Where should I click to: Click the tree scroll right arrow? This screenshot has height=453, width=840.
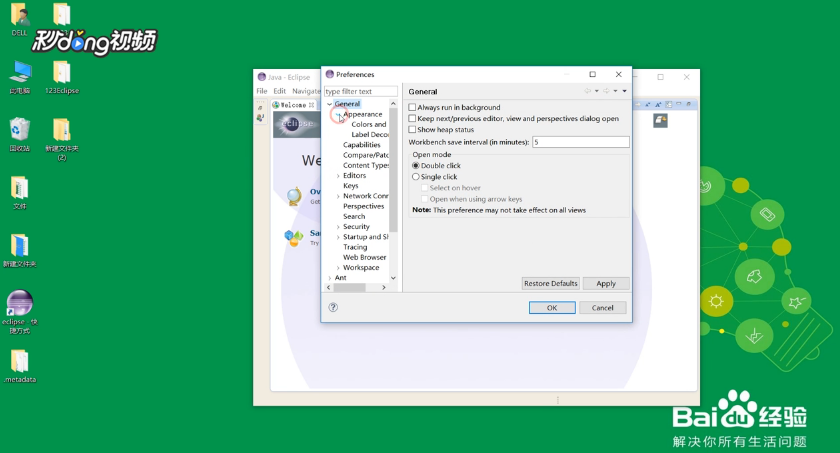click(384, 288)
